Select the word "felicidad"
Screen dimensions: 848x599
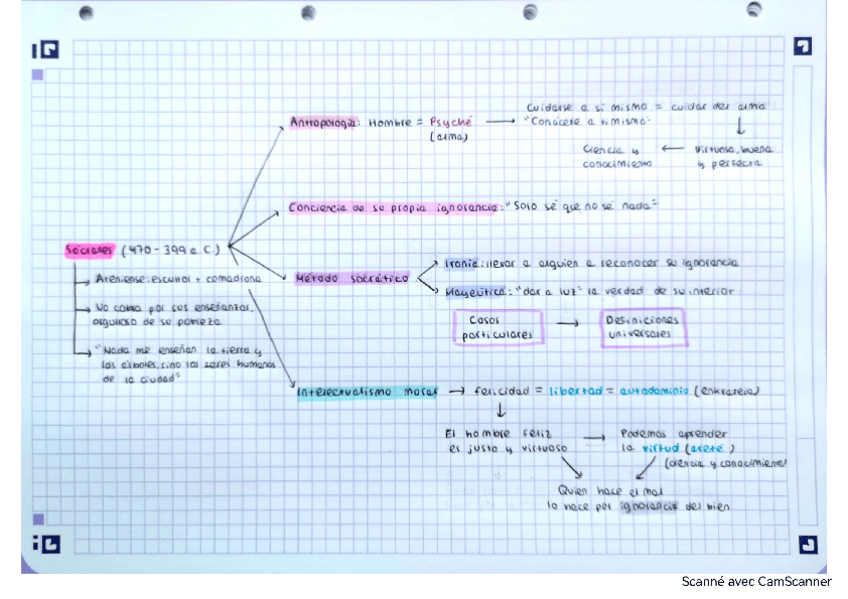501,391
